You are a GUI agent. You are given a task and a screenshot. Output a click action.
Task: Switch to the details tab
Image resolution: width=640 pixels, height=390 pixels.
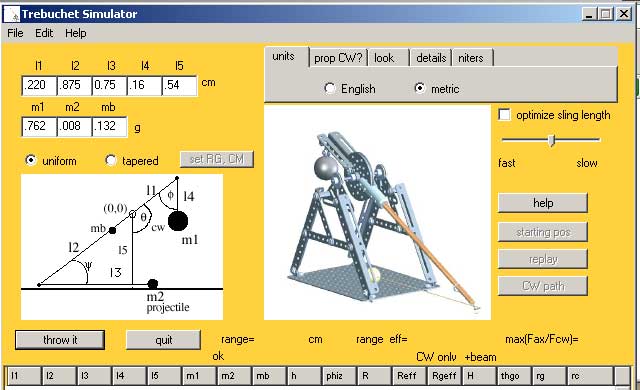tap(431, 58)
